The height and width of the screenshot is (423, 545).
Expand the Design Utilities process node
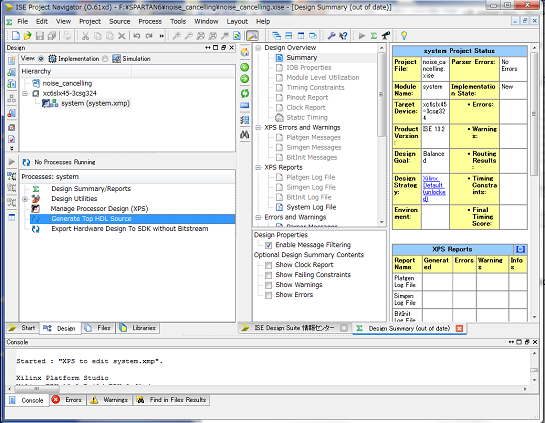tap(25, 199)
